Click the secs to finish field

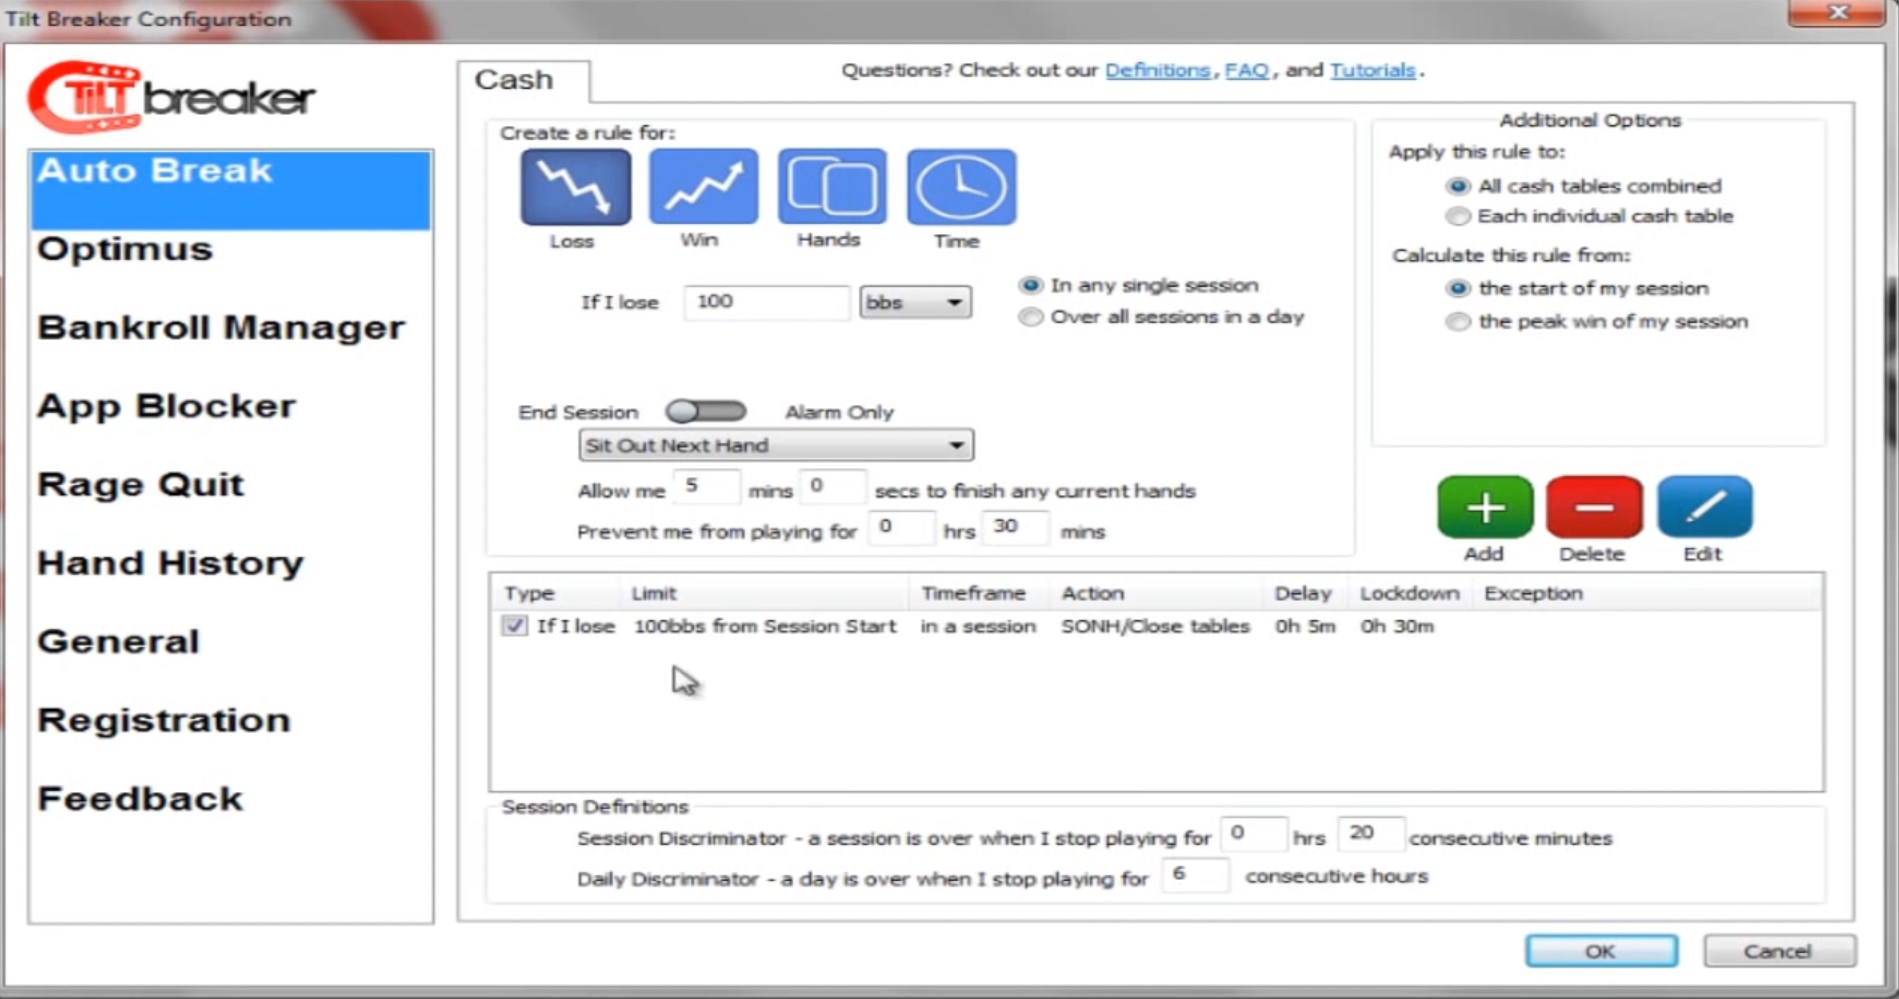(x=833, y=487)
